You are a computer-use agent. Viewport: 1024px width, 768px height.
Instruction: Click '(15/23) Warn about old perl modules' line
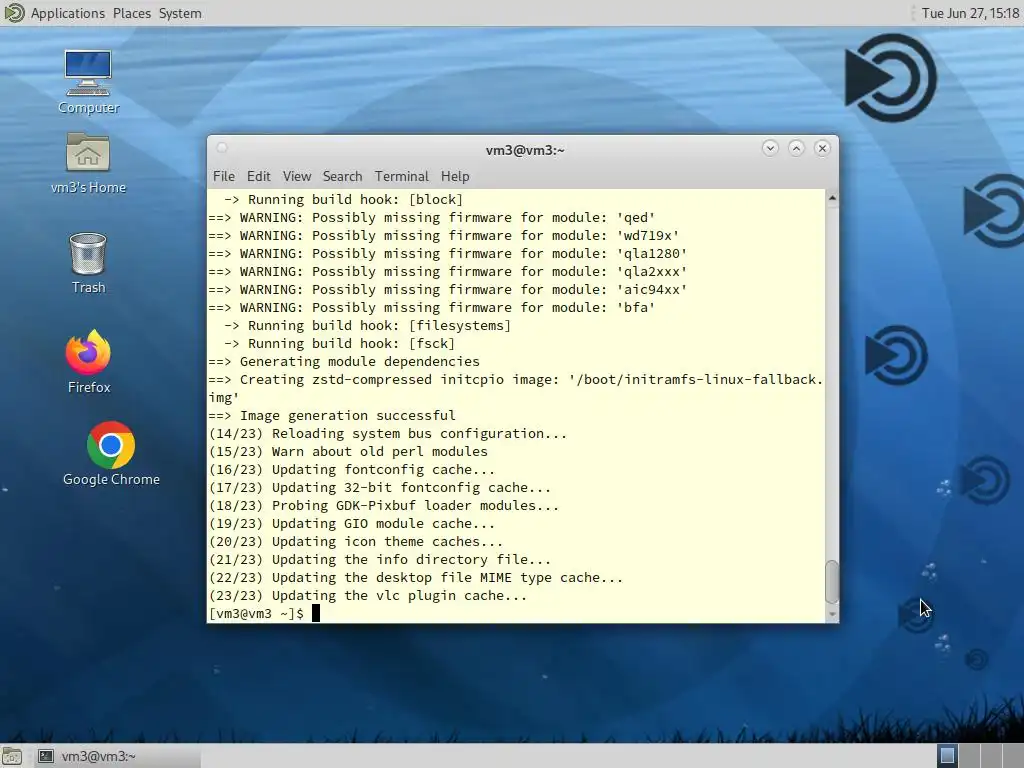point(348,451)
